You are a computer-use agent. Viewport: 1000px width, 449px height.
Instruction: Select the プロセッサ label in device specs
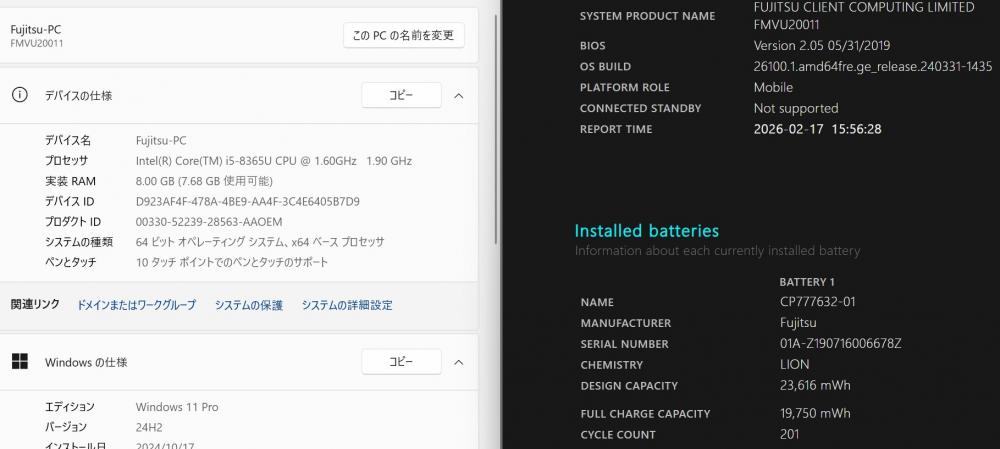[x=66, y=161]
